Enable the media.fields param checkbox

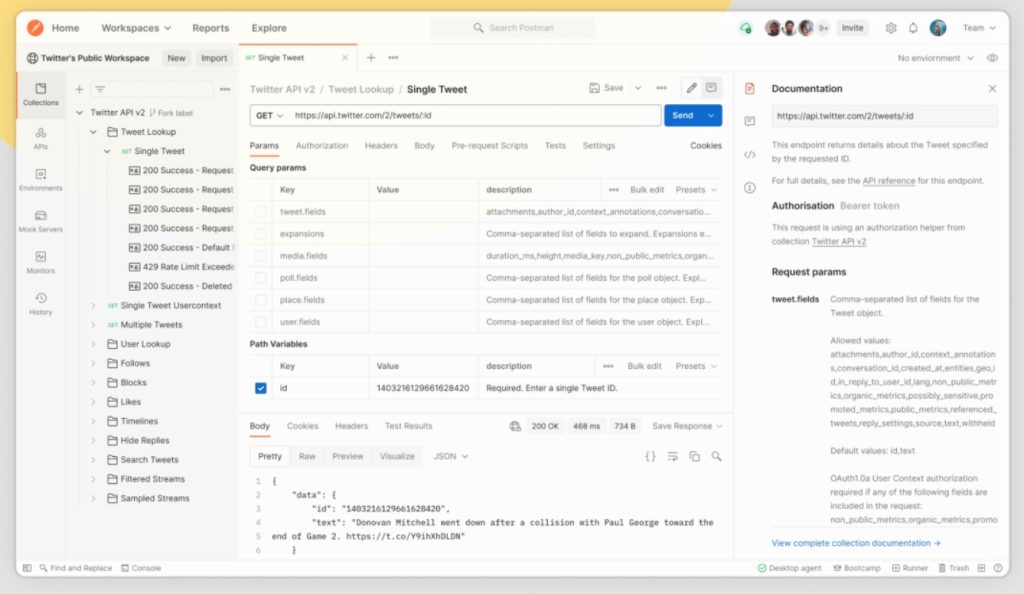point(261,256)
